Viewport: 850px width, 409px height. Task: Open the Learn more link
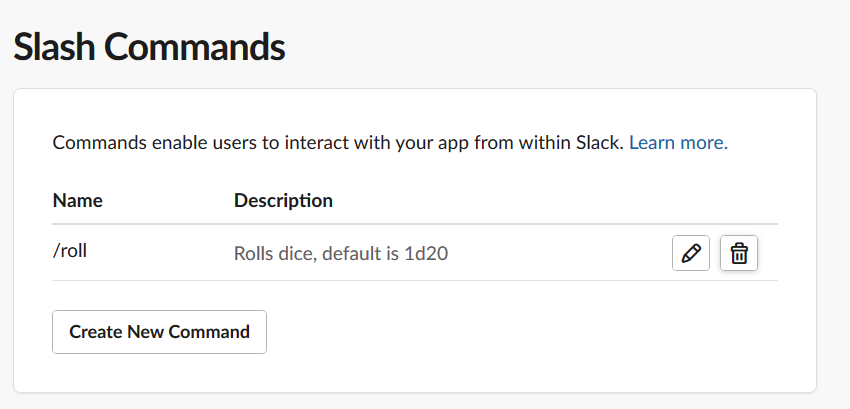[678, 143]
